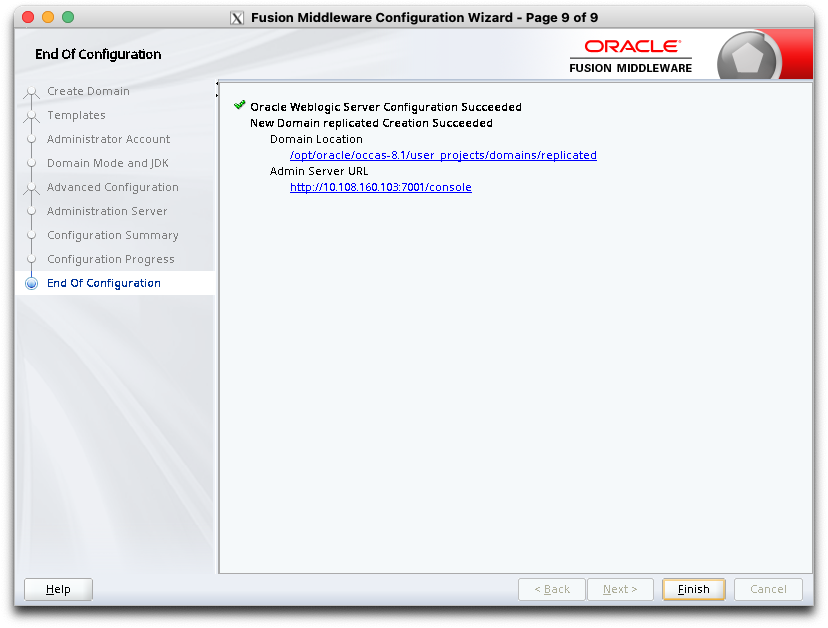Click the Administration Server step node
Viewport: 828px width, 628px height.
click(32, 211)
